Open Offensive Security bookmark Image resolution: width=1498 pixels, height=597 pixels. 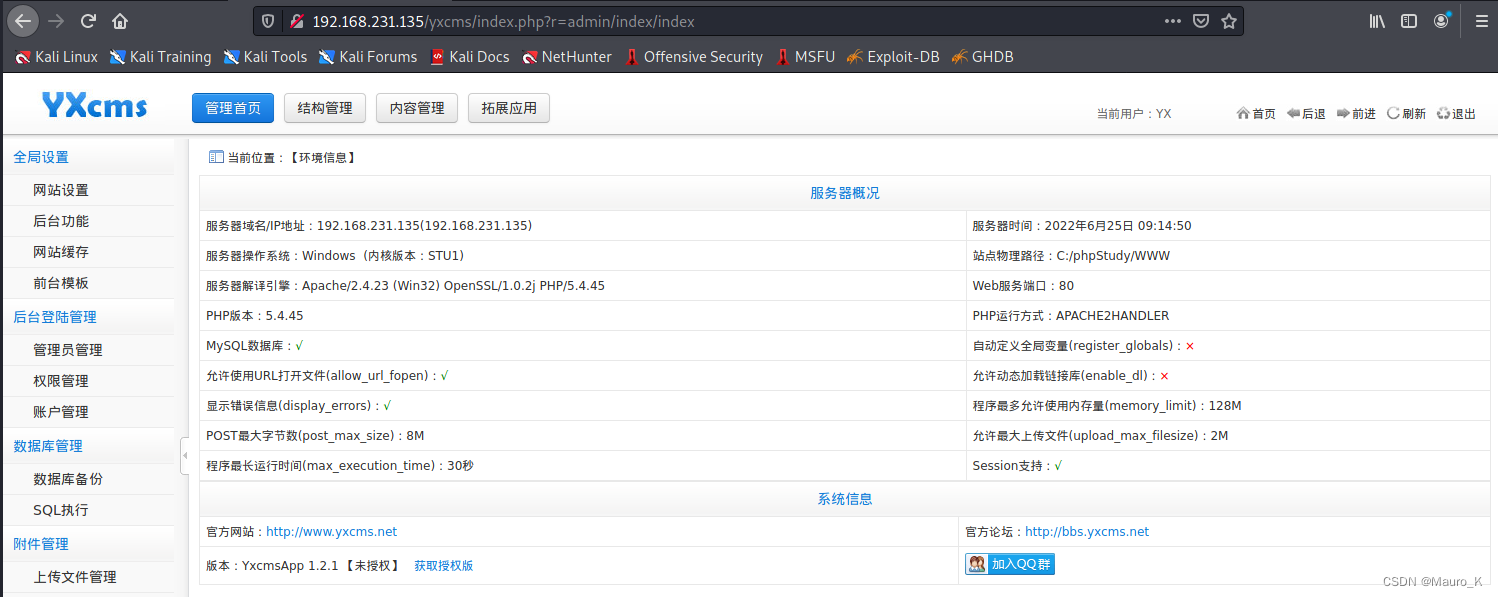tap(693, 57)
